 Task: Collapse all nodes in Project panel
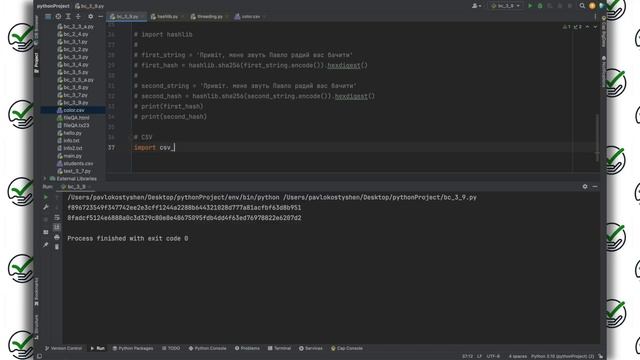pos(78,17)
